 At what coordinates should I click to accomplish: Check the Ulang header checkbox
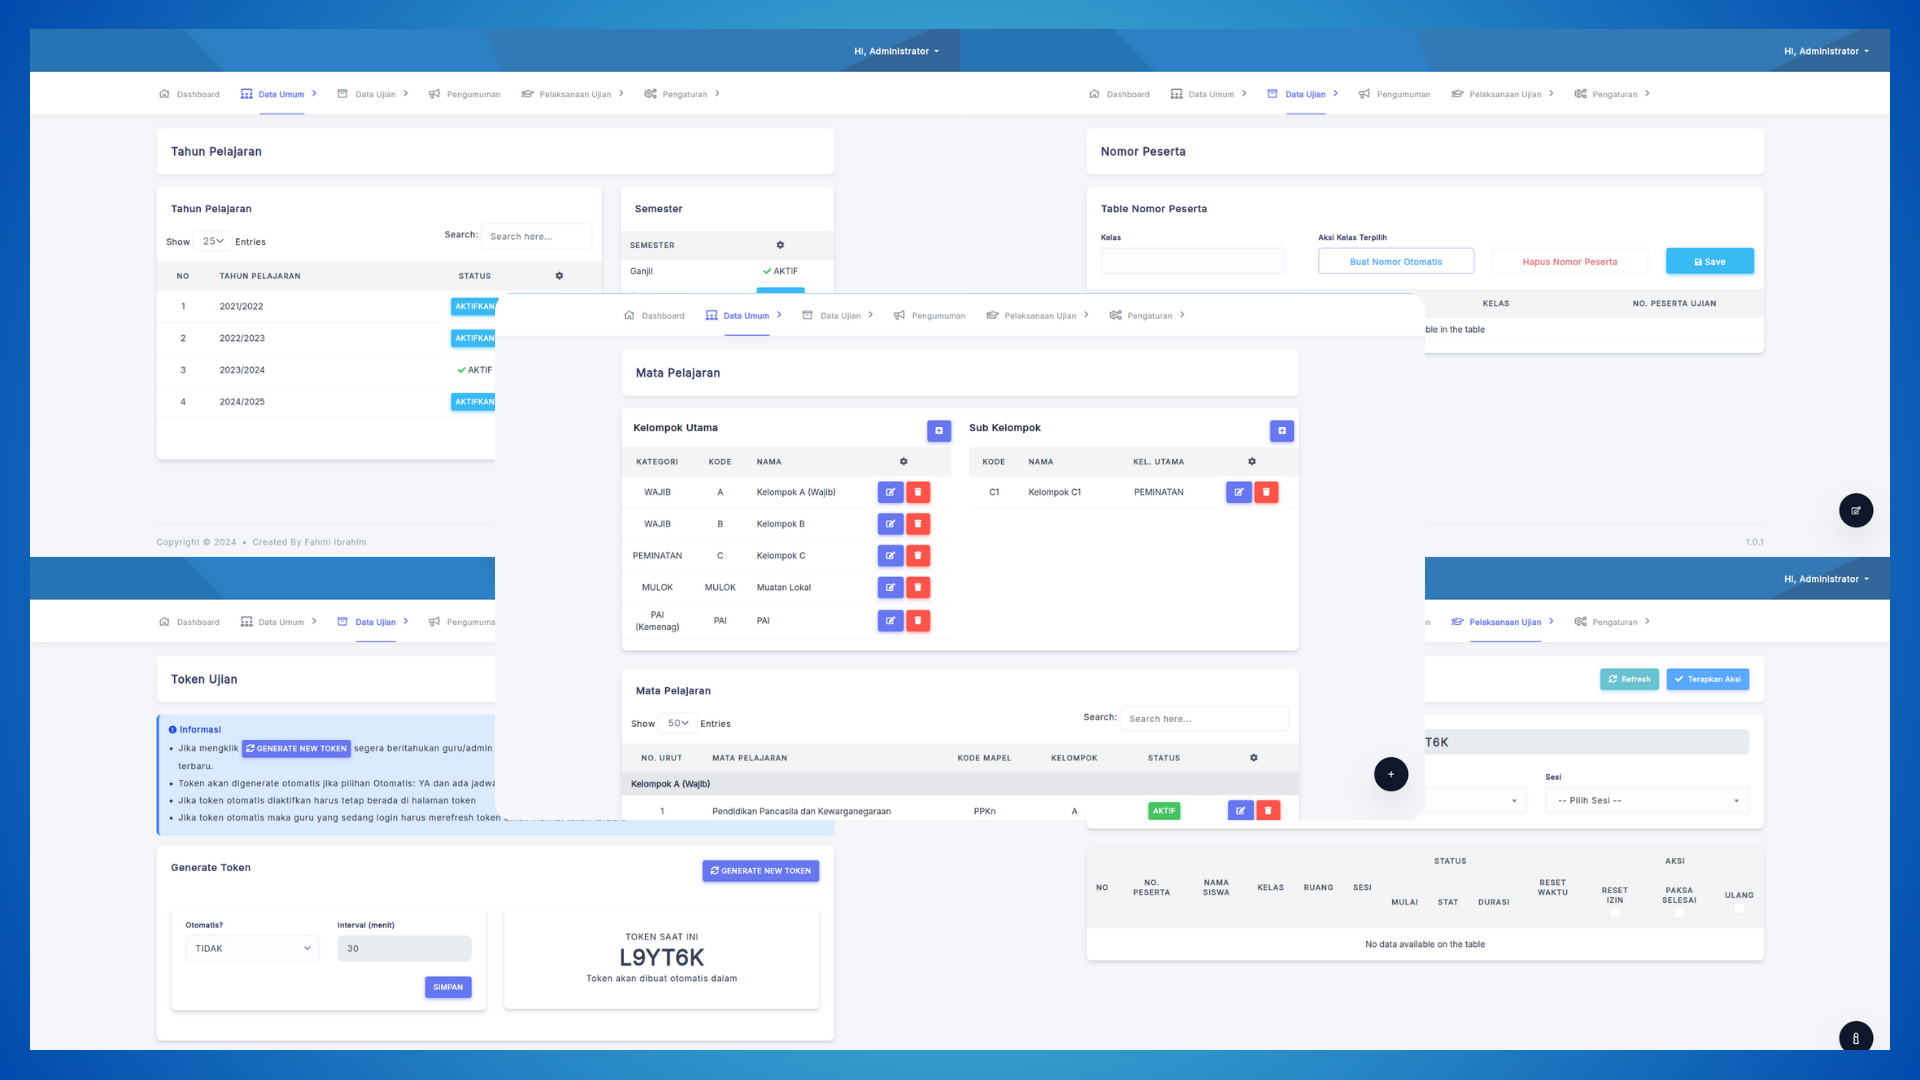pos(1739,908)
